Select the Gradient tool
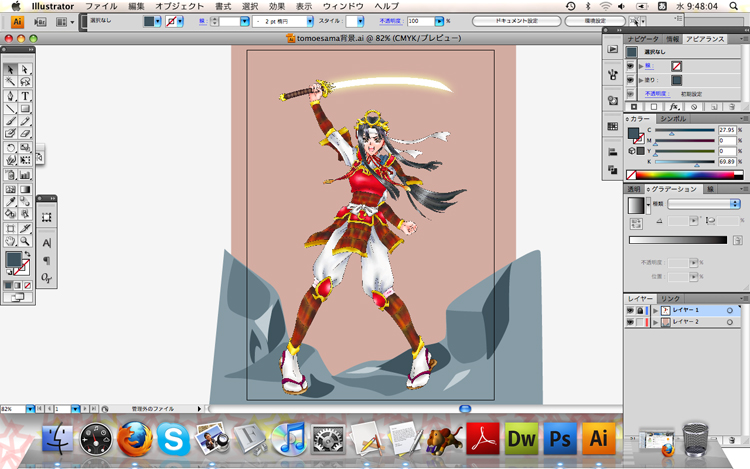This screenshot has width=750, height=469. (x=25, y=189)
